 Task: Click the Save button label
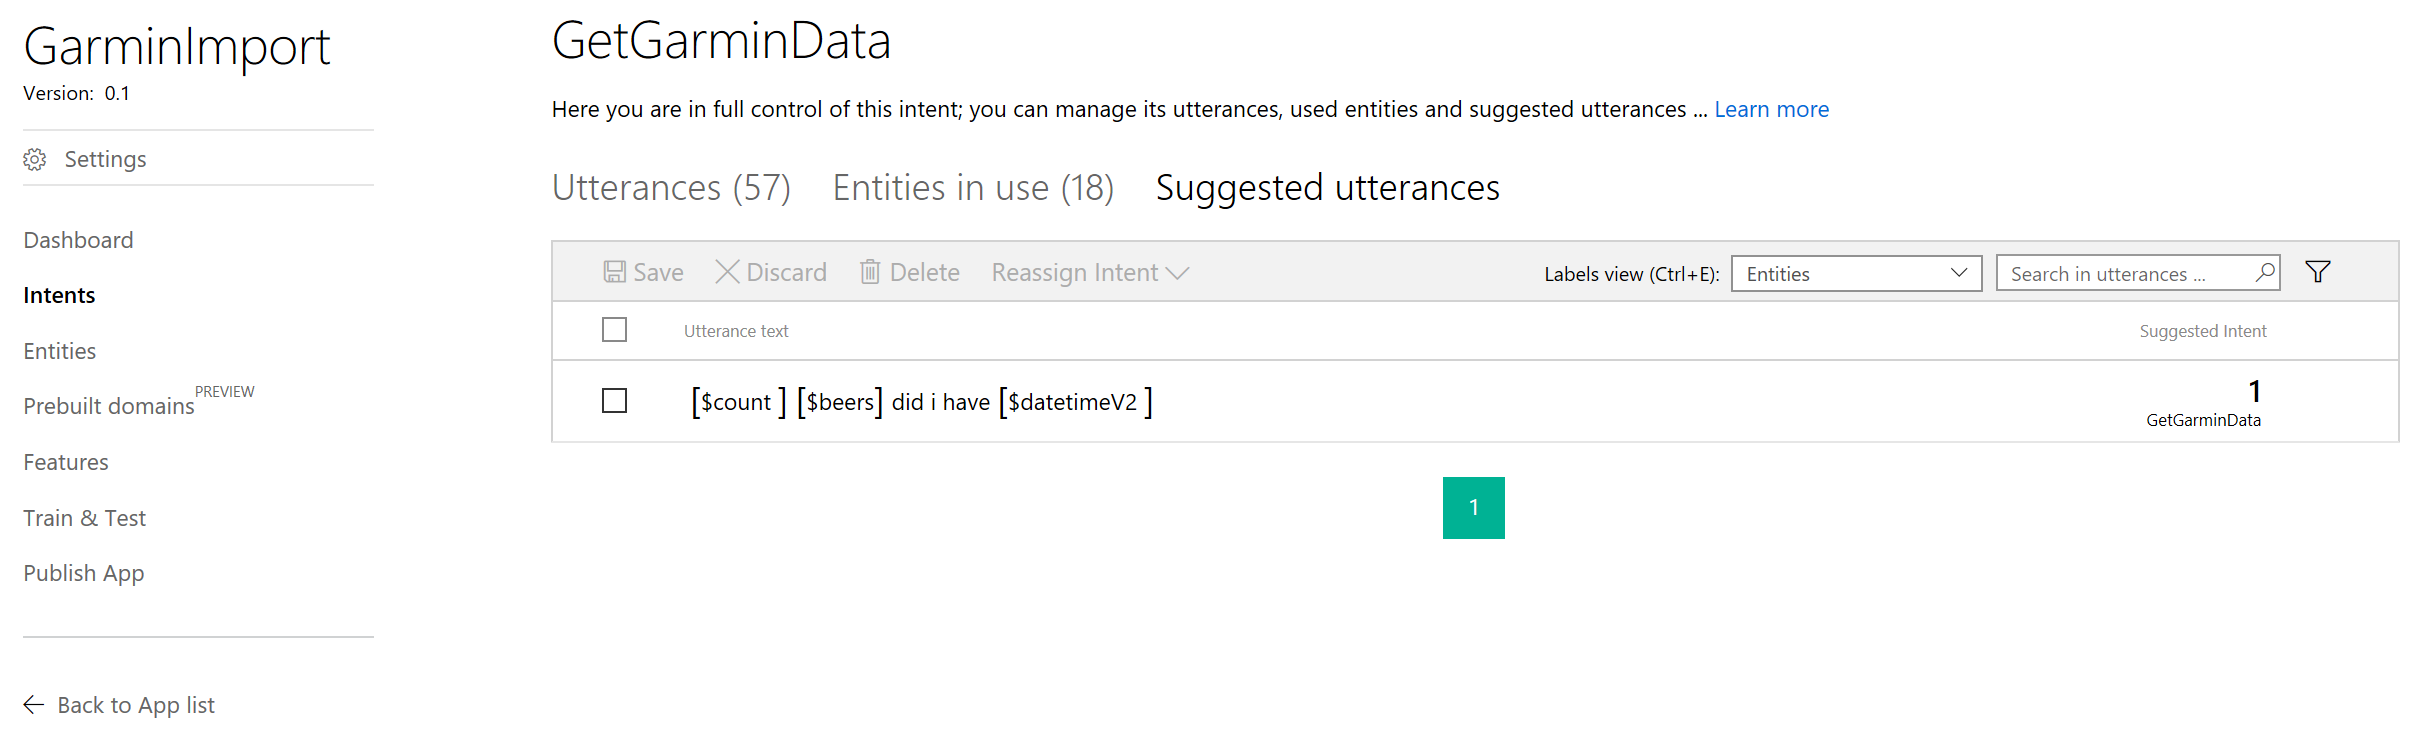tap(658, 273)
